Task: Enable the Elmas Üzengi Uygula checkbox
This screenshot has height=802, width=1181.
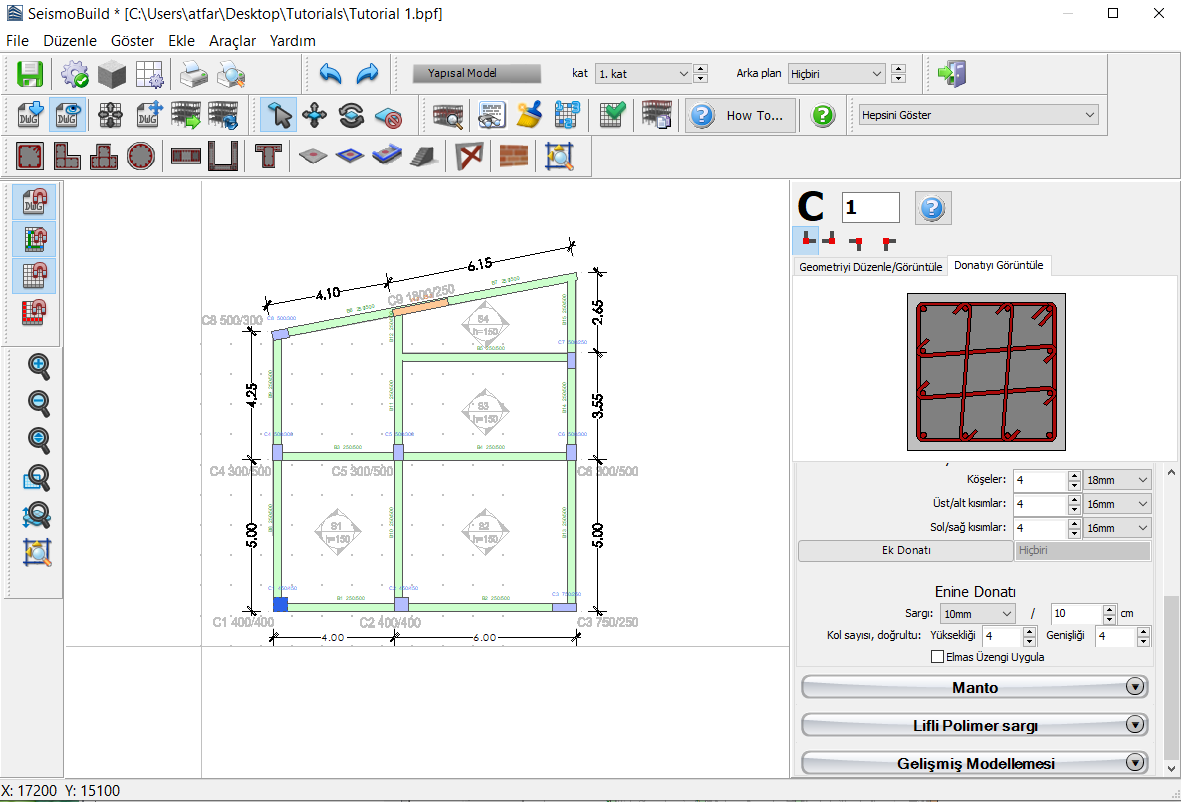Action: tap(937, 657)
